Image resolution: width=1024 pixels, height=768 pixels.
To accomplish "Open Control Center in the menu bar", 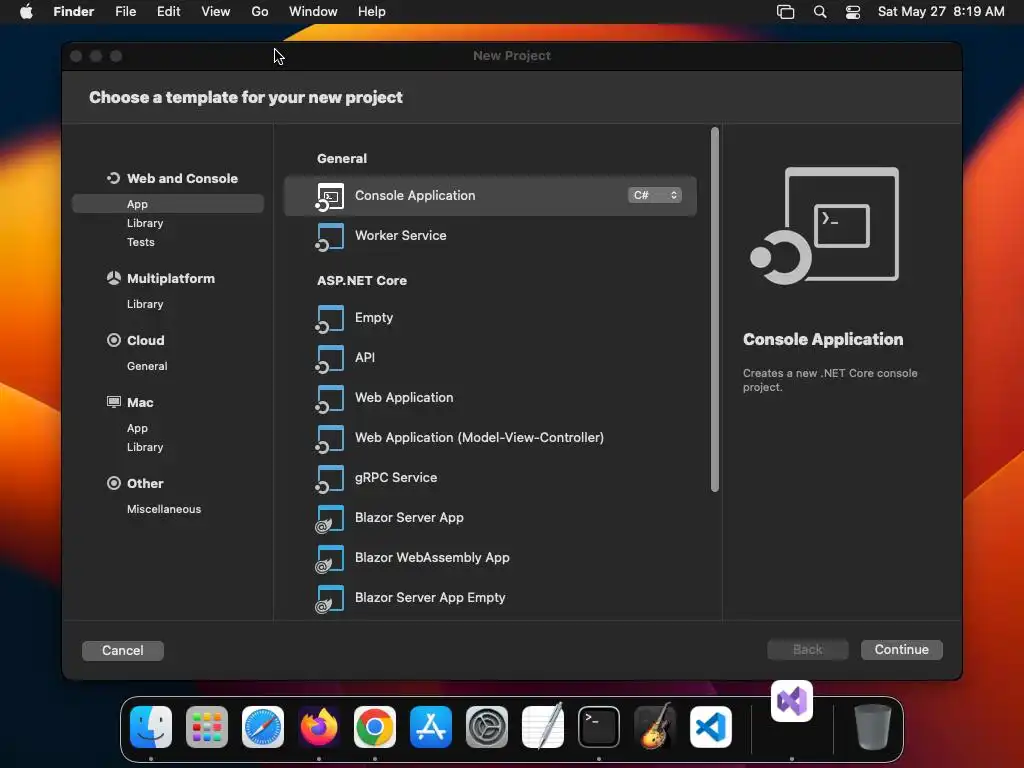I will [852, 12].
